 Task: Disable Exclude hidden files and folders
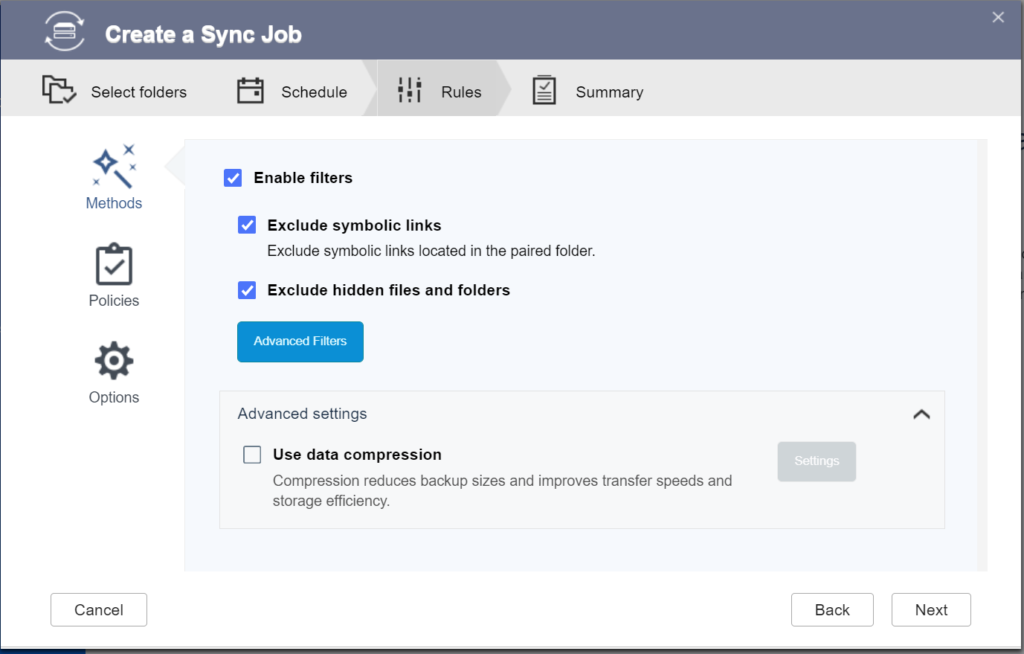point(247,290)
